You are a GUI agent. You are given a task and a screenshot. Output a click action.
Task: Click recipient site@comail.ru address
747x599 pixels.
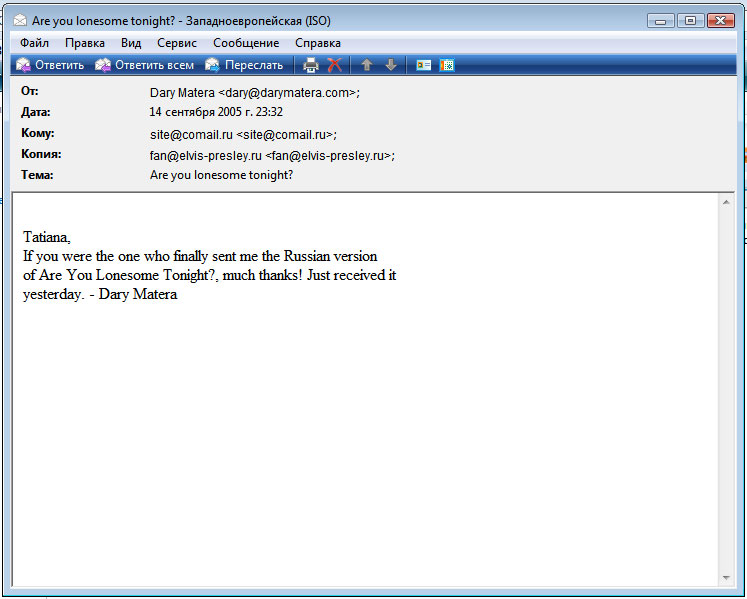243,134
